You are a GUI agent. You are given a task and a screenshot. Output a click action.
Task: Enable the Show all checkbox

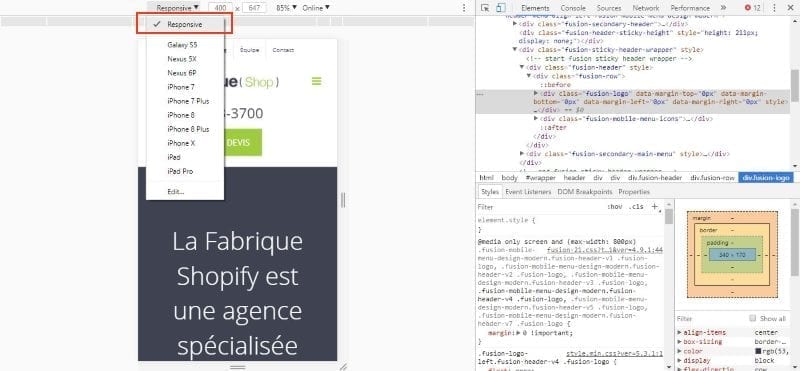pyautogui.click(x=753, y=318)
